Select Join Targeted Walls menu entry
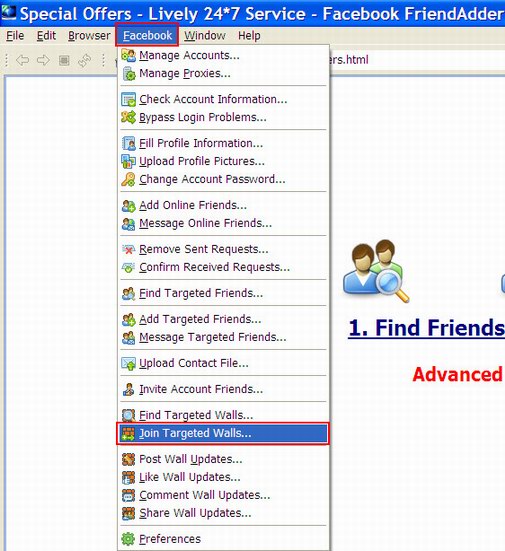The height and width of the screenshot is (551, 505). click(x=223, y=433)
